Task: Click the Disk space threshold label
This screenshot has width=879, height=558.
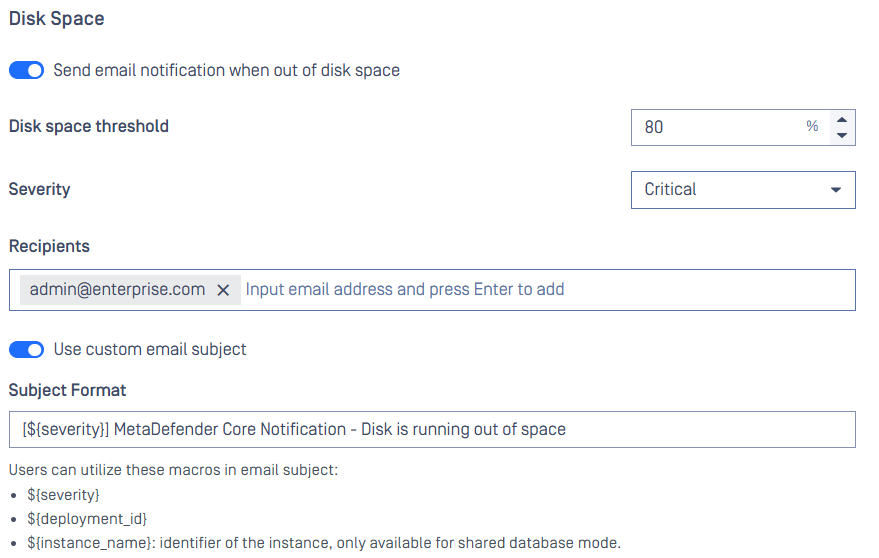Action: point(89,126)
